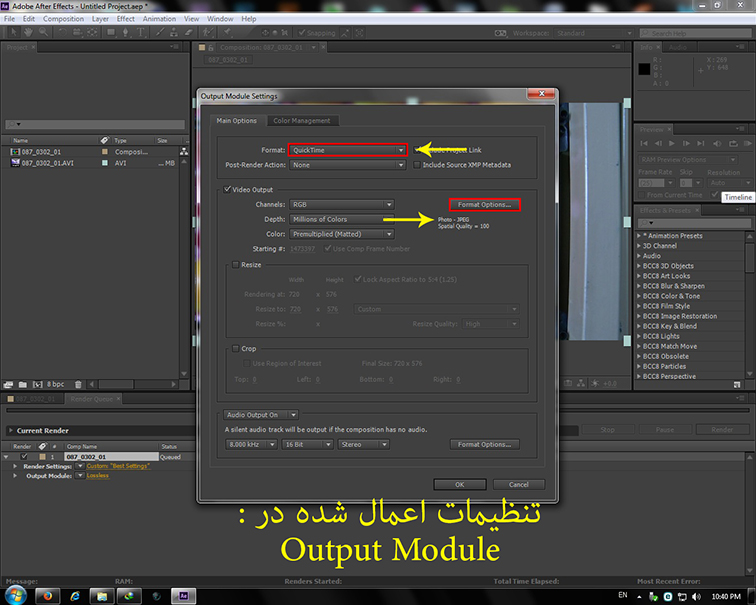Open the Animation menu

(x=159, y=19)
